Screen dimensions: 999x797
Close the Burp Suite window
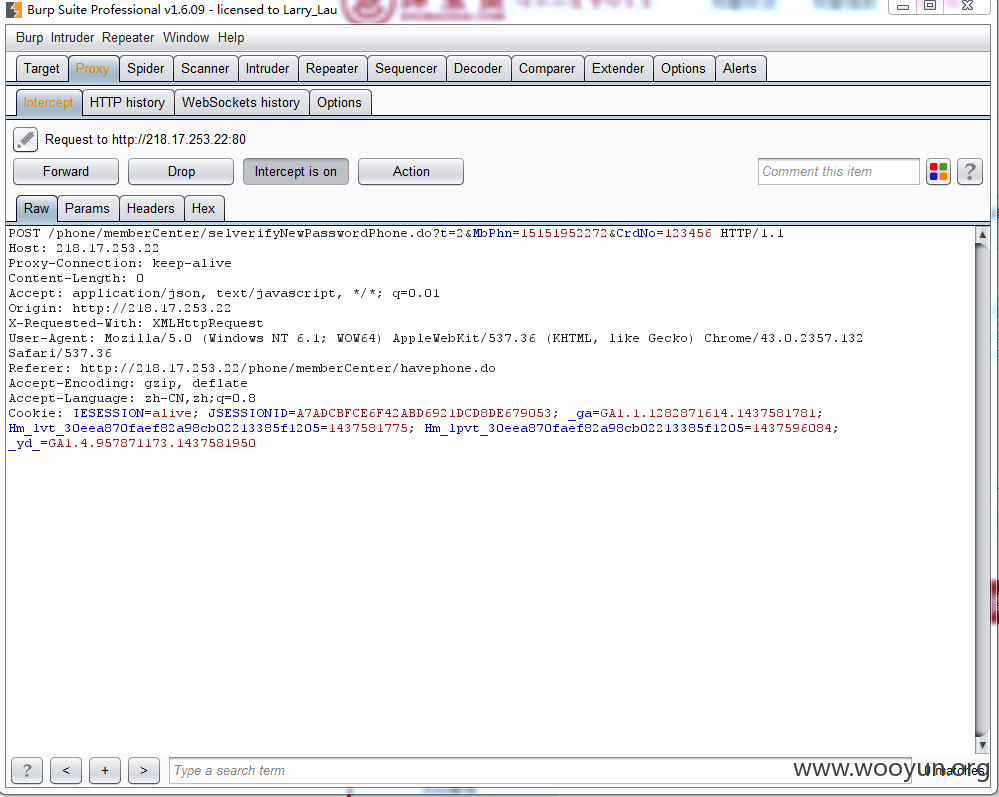click(967, 6)
